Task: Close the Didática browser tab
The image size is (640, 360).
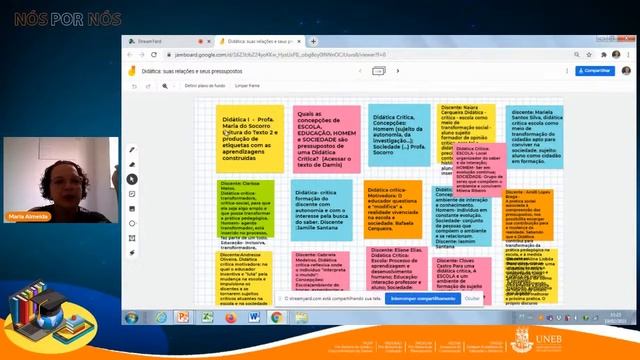Action: tap(299, 41)
